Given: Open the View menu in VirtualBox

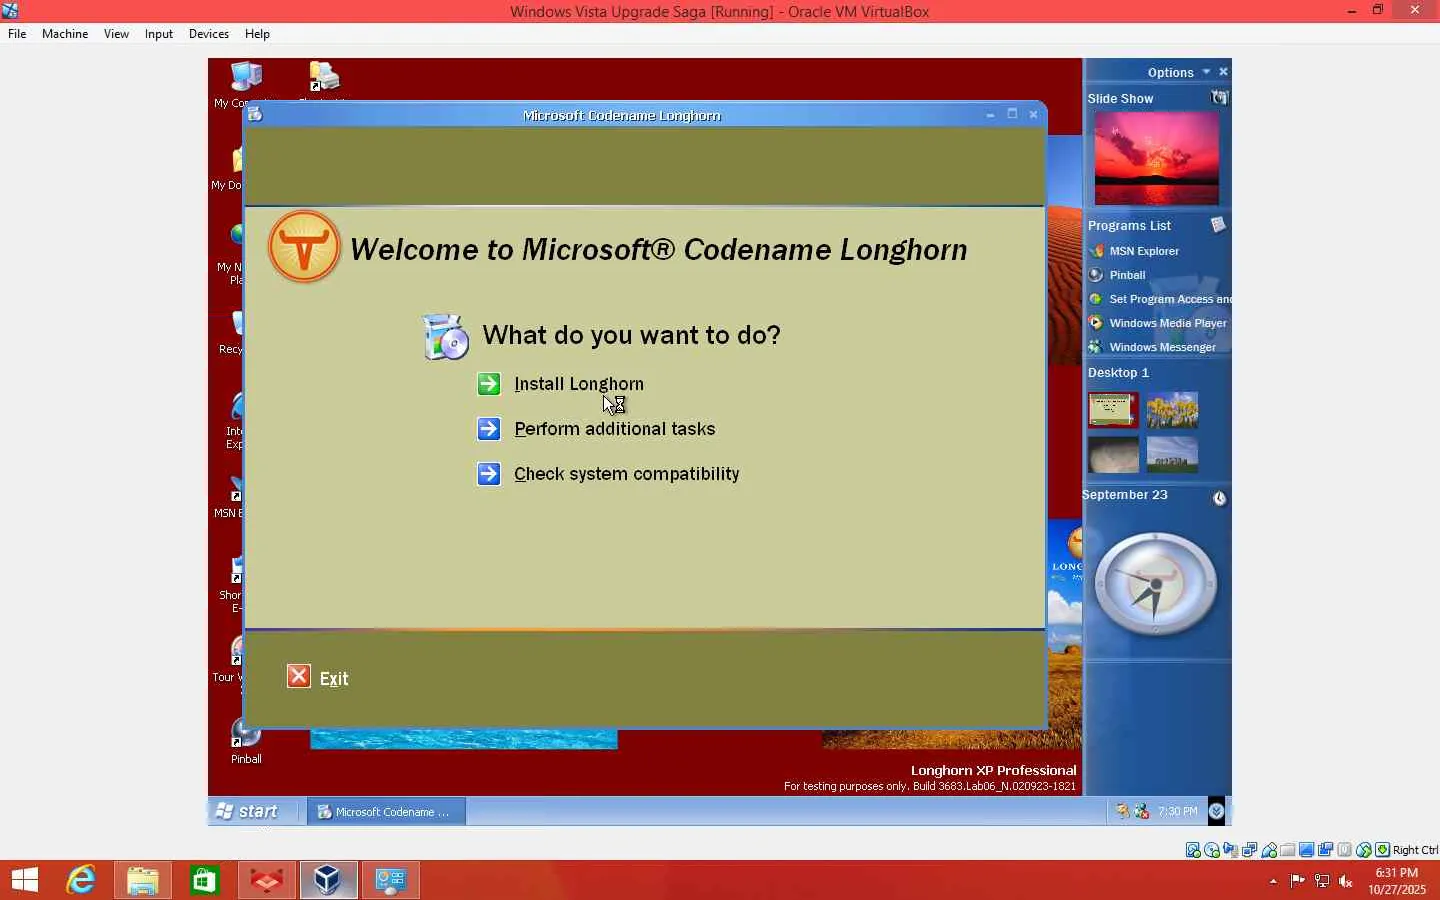Looking at the screenshot, I should [x=116, y=33].
